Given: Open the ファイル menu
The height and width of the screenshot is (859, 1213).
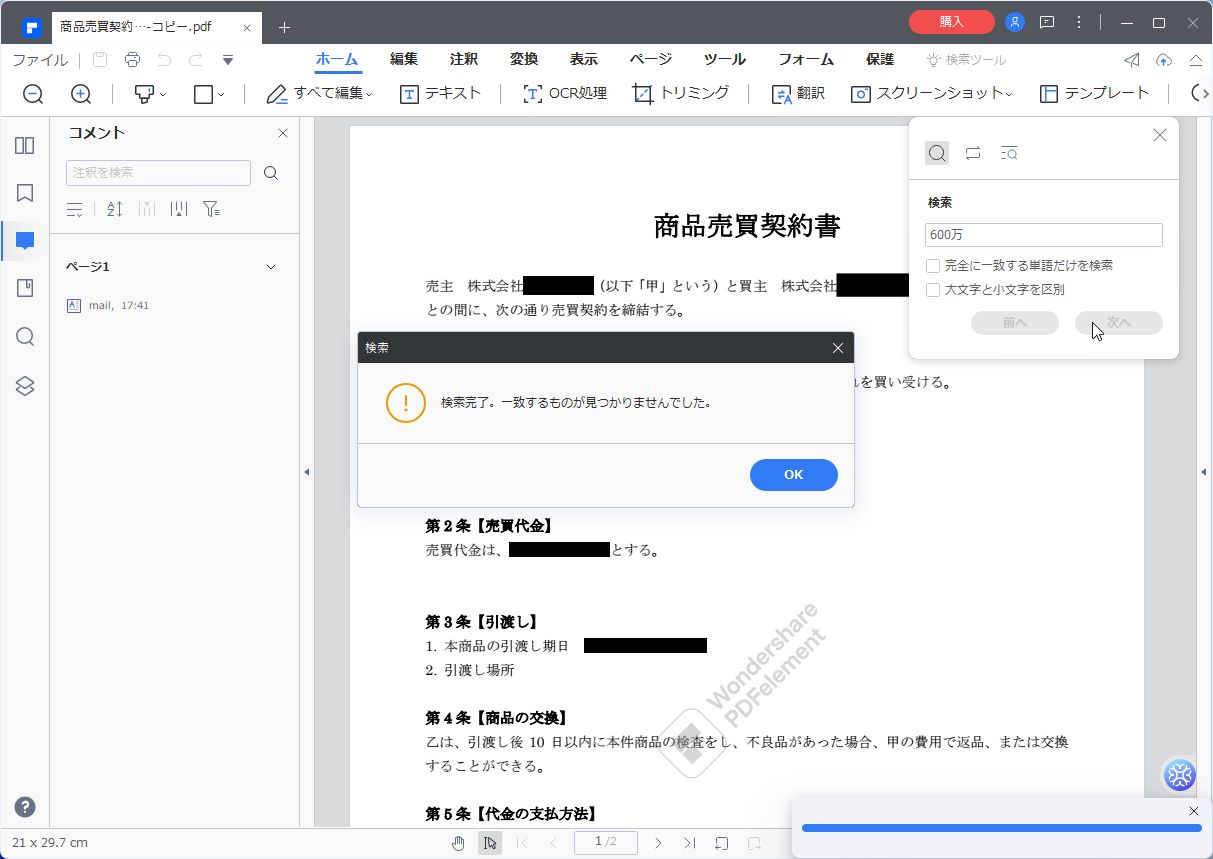Looking at the screenshot, I should pos(39,59).
